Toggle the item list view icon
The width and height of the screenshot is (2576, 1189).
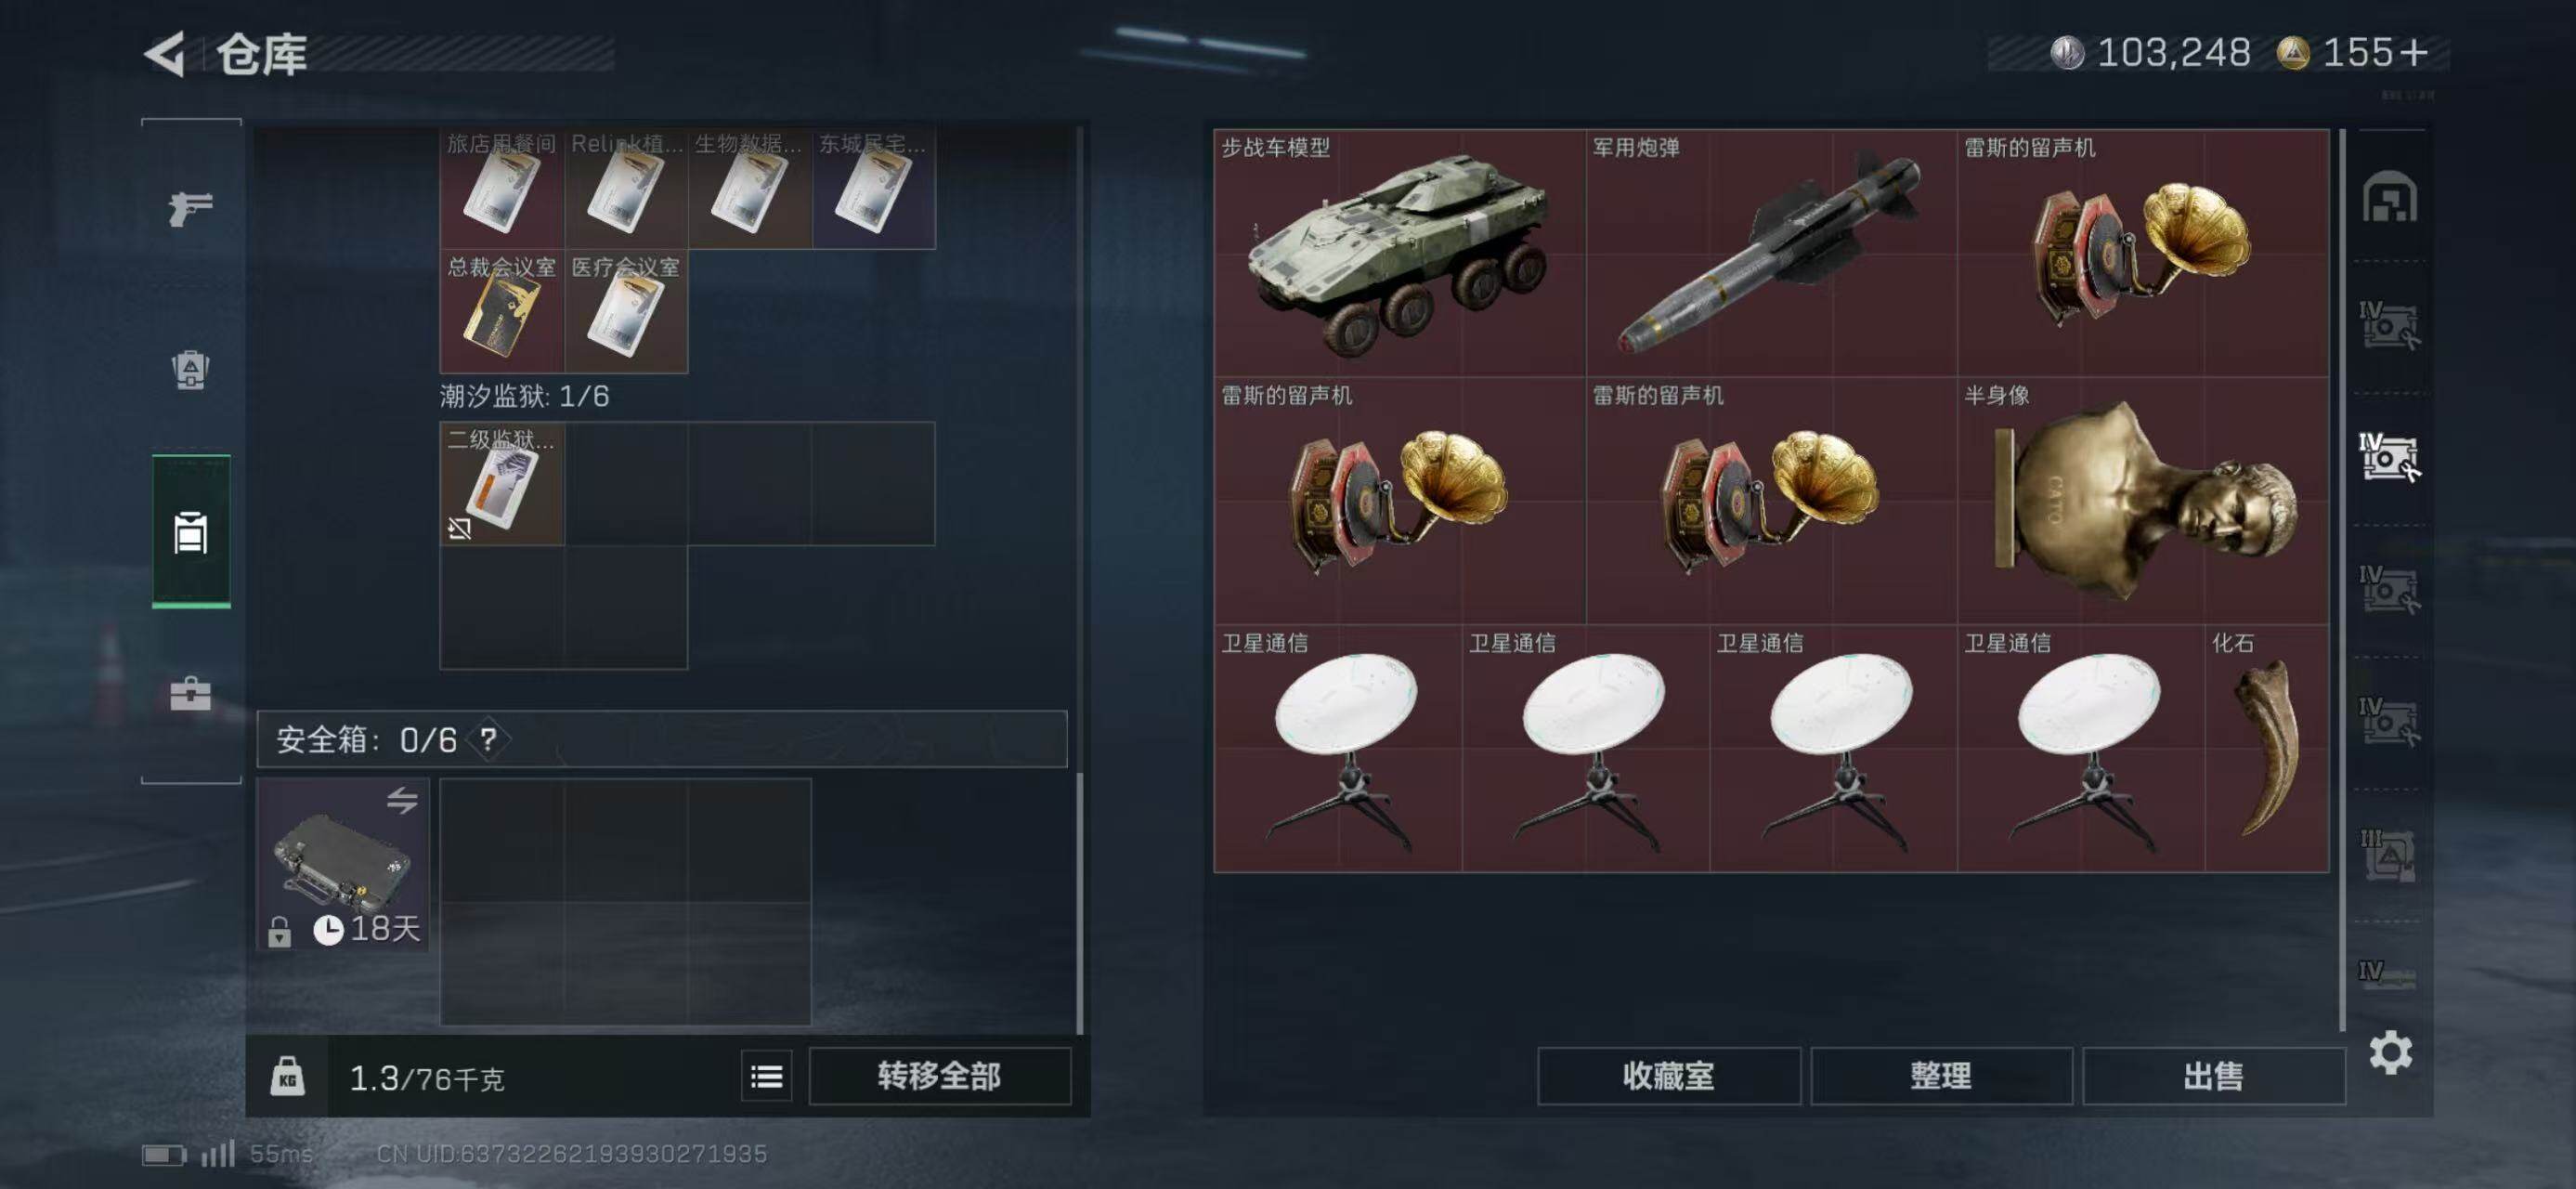point(767,1076)
